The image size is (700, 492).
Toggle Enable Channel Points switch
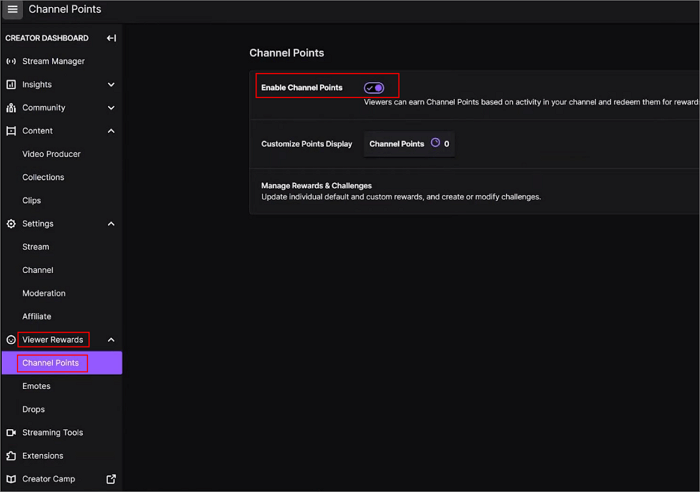[x=374, y=88]
